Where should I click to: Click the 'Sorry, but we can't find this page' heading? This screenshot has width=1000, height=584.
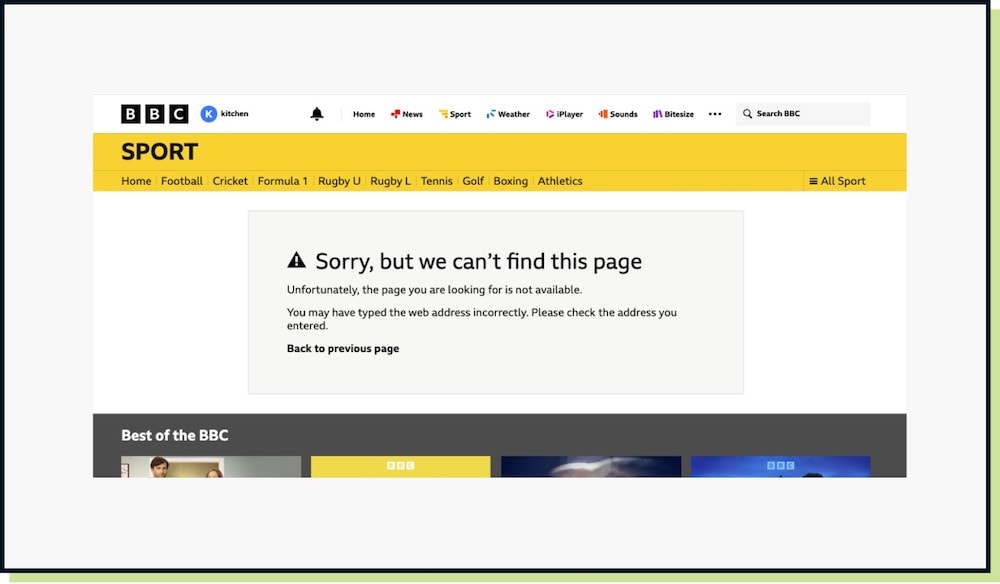479,261
